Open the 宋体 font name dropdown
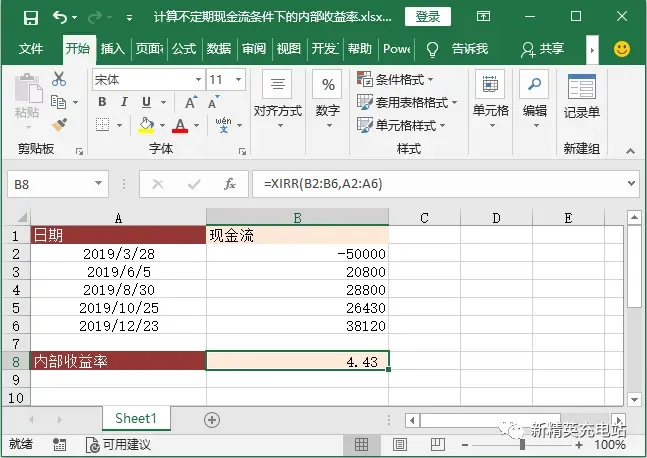The height and width of the screenshot is (458, 647). [198, 79]
